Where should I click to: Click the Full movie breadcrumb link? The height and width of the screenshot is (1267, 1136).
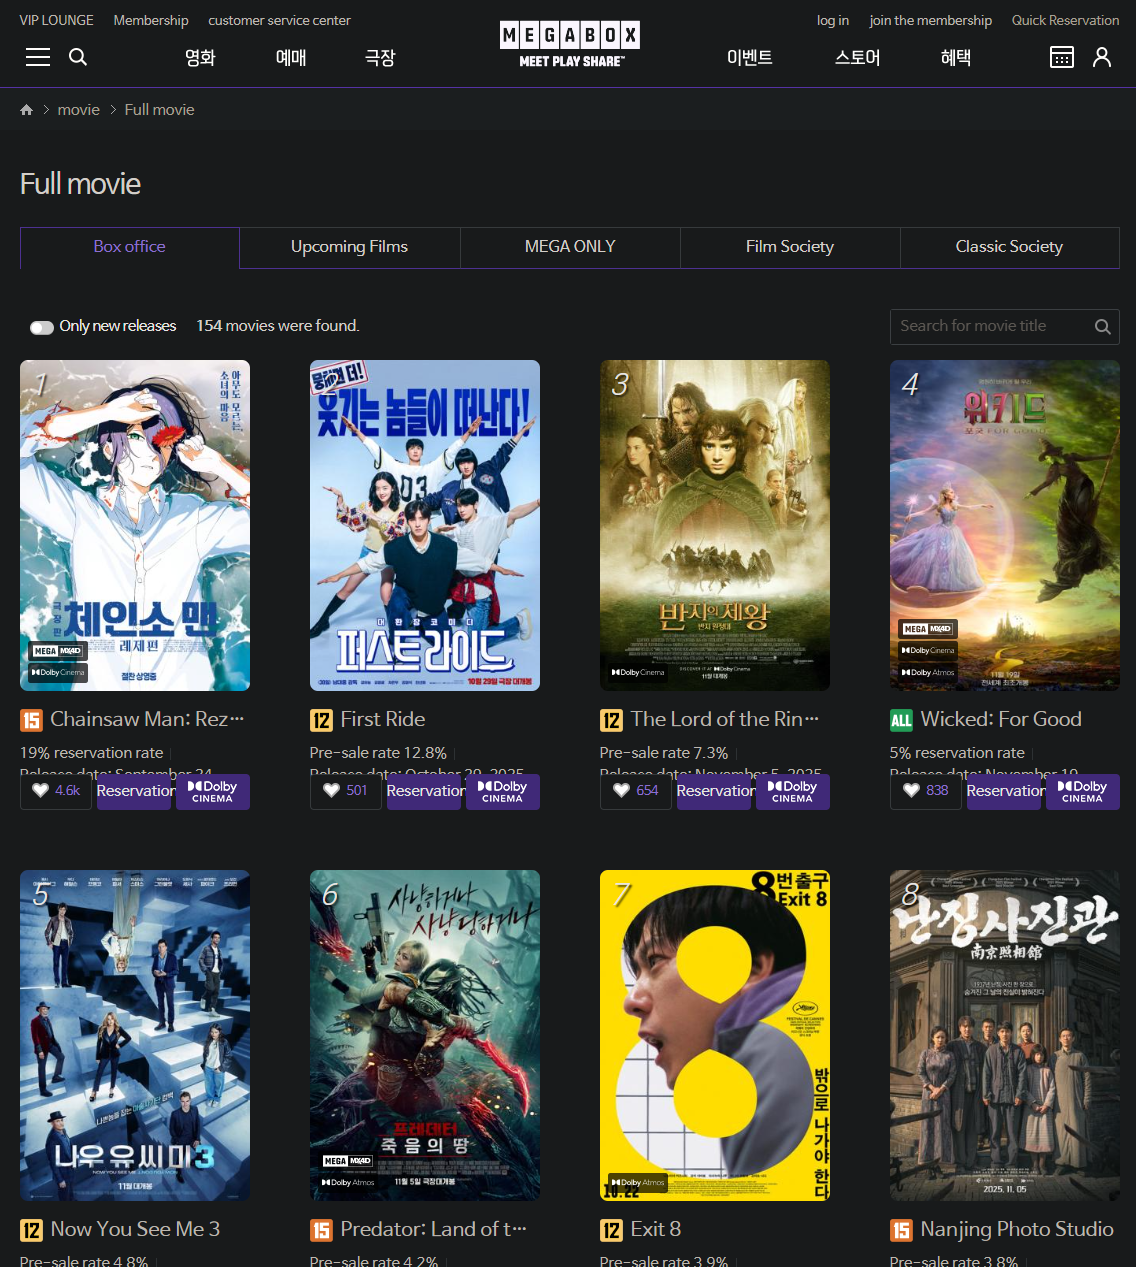point(160,110)
